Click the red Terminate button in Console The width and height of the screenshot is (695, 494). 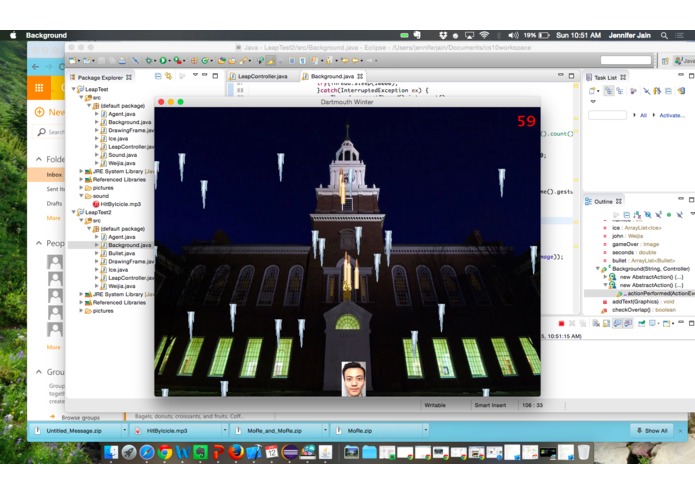(x=562, y=323)
